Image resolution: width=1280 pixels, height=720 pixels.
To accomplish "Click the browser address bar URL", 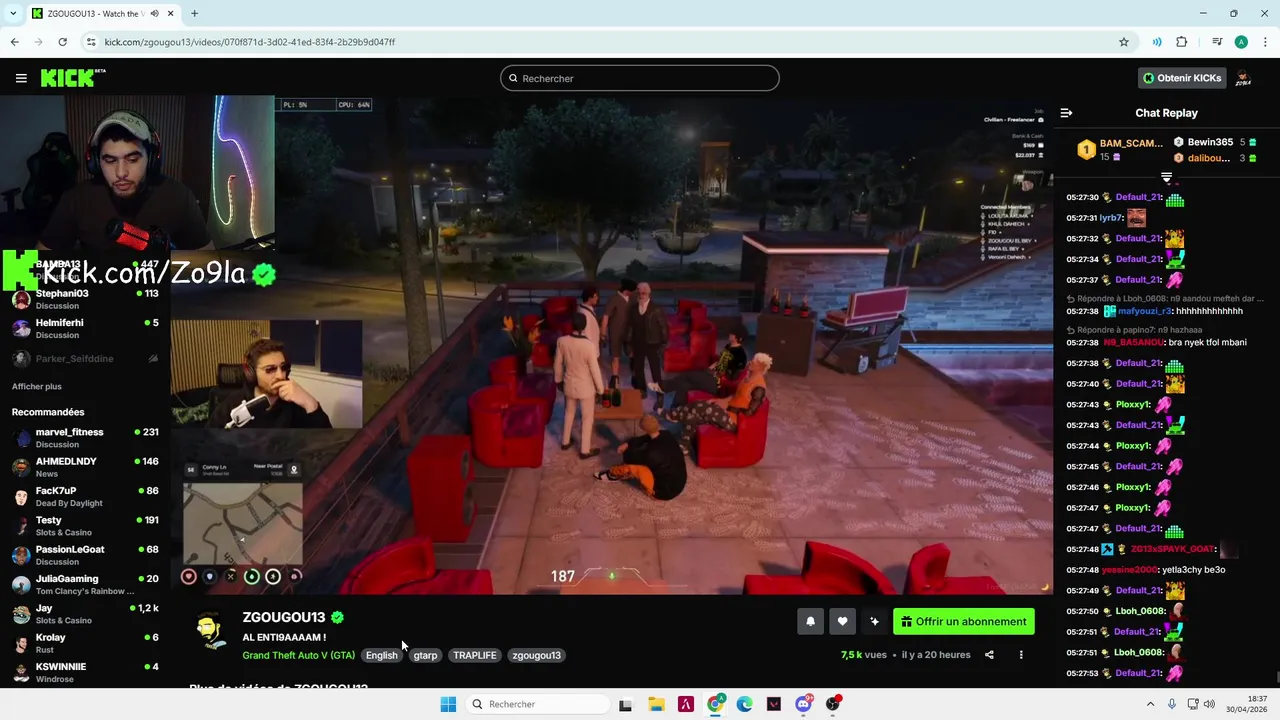I will click(x=250, y=42).
